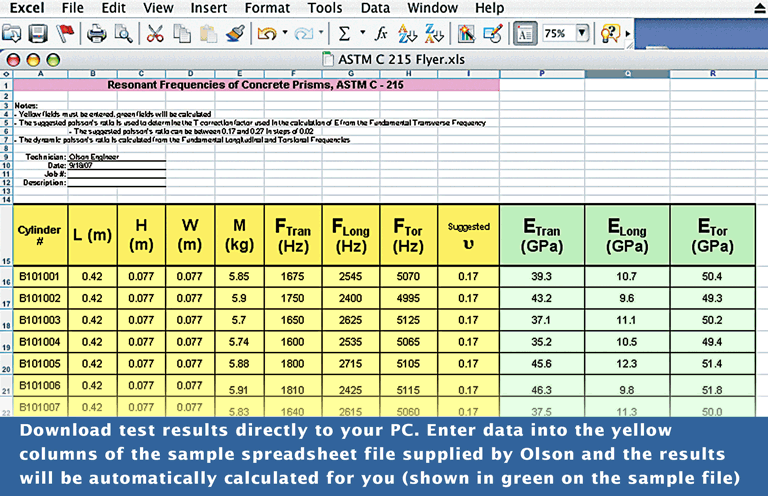Click the Undo arrow icon
Image resolution: width=768 pixels, height=496 pixels.
click(x=267, y=34)
